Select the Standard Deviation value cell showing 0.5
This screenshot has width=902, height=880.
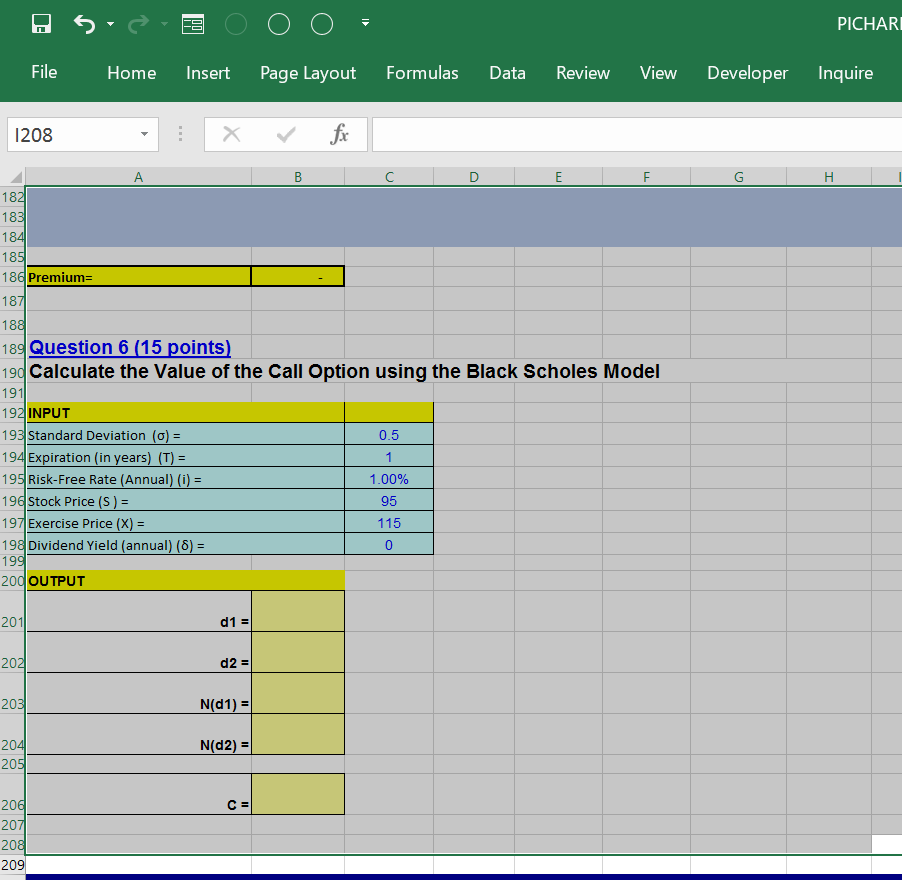[x=388, y=435]
